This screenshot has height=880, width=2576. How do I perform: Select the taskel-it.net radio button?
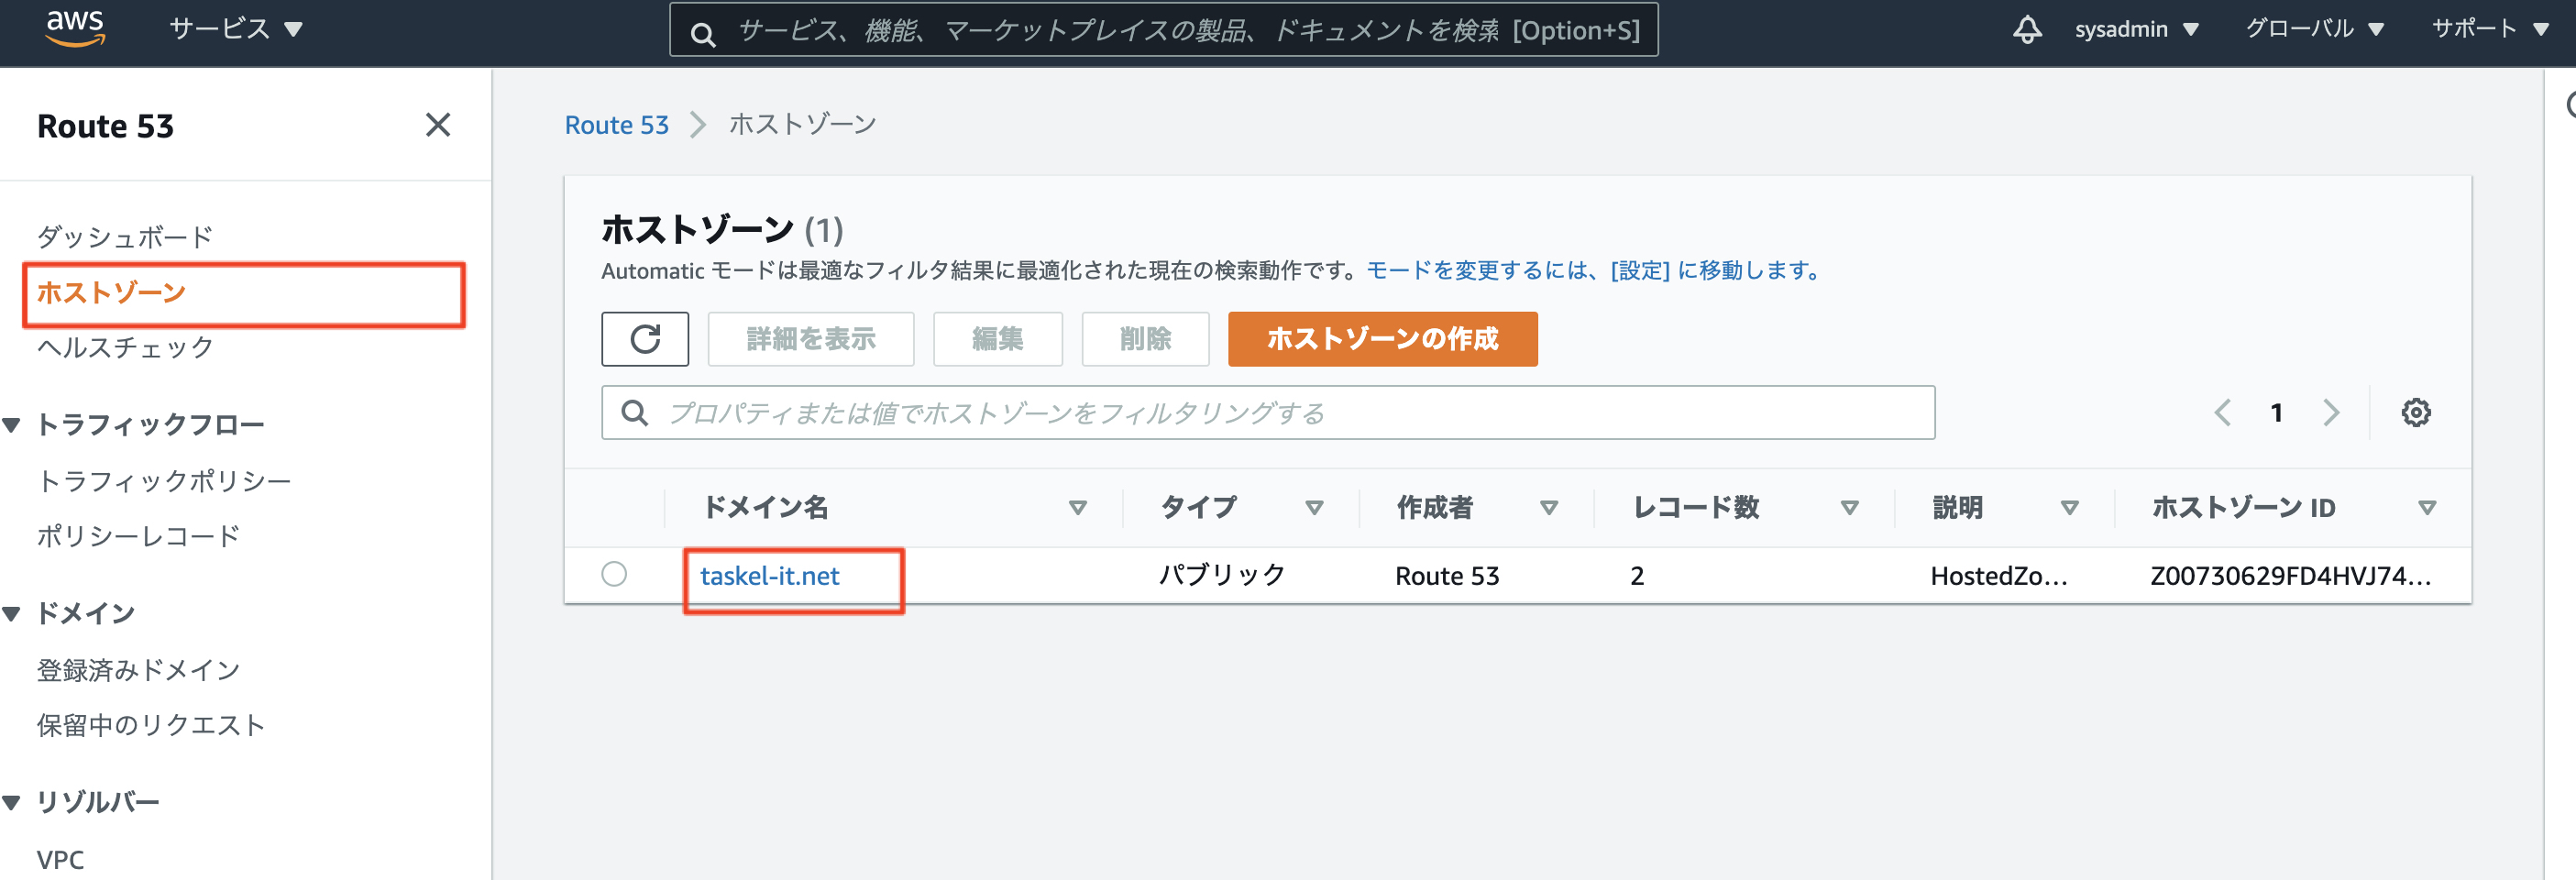coord(614,574)
